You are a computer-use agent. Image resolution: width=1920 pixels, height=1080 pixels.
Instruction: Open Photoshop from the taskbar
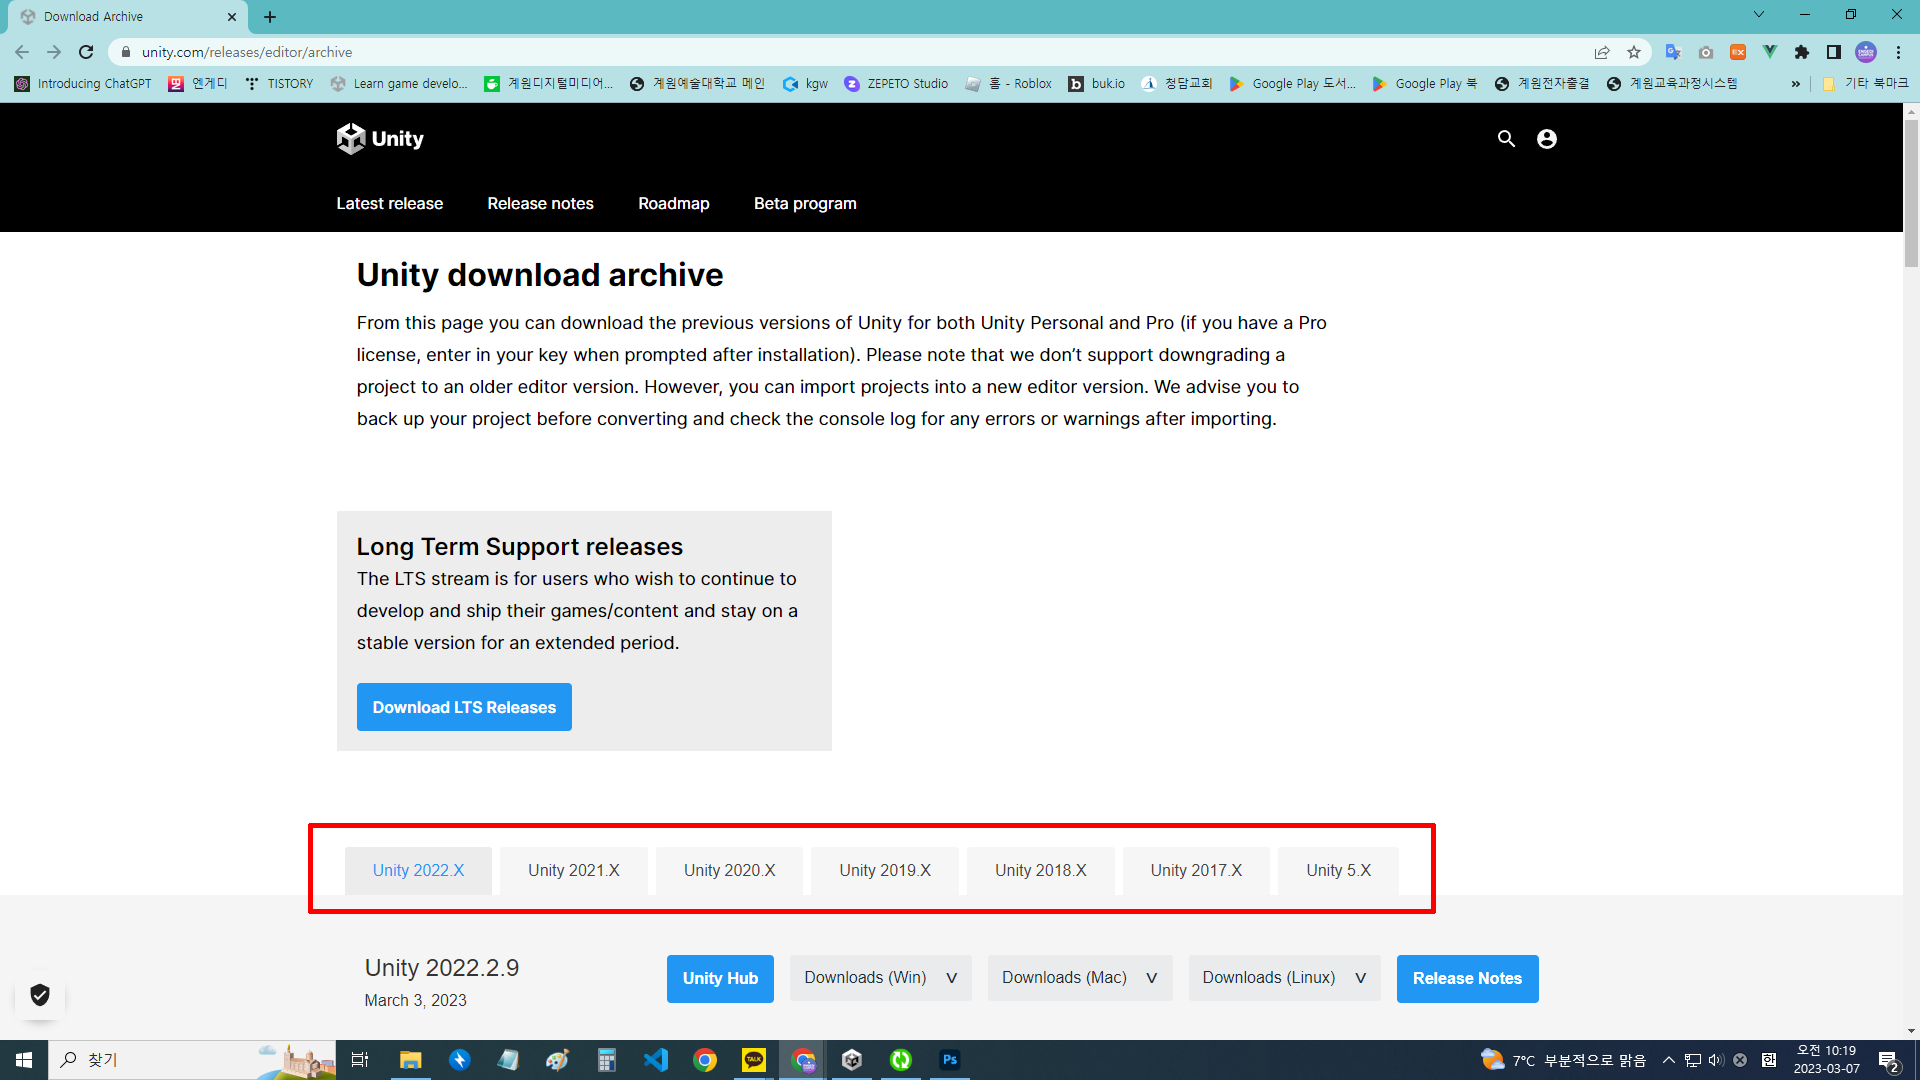pos(950,1060)
